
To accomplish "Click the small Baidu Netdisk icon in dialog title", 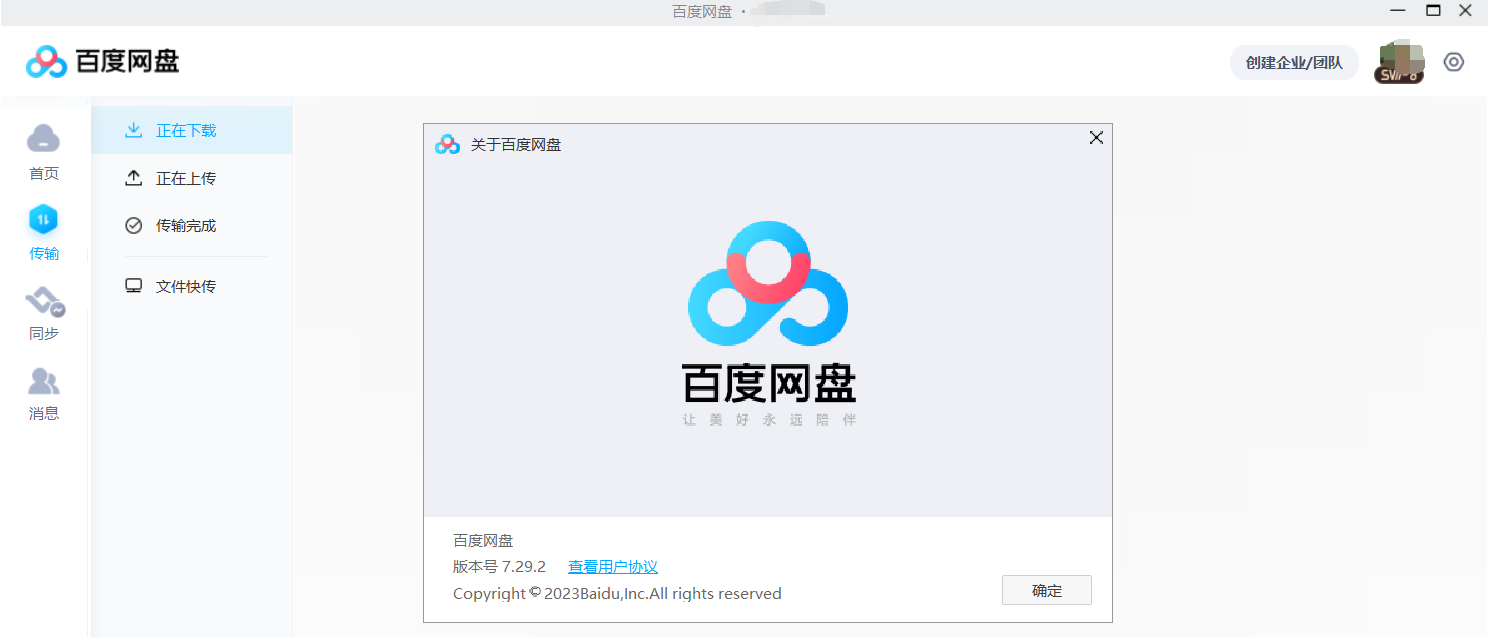I will 447,145.
